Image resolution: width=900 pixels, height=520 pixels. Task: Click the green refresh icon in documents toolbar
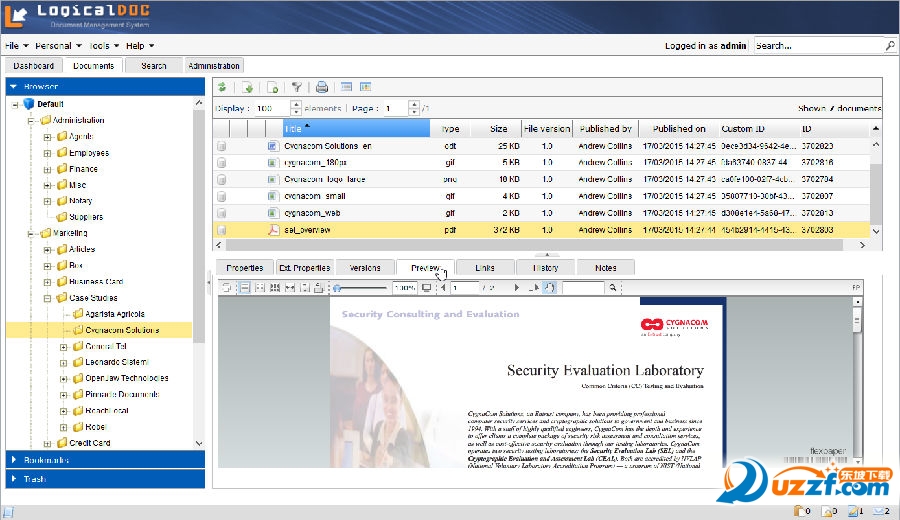222,88
